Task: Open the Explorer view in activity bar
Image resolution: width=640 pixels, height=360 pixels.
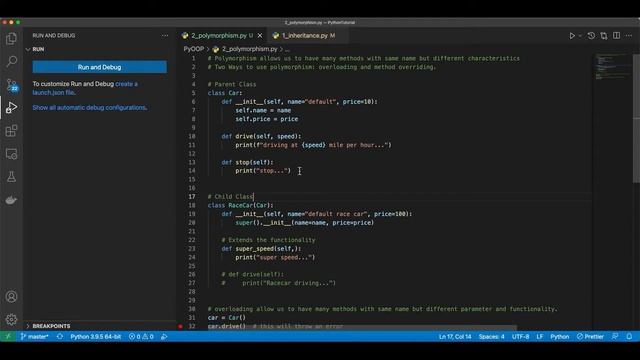Action: point(11,39)
